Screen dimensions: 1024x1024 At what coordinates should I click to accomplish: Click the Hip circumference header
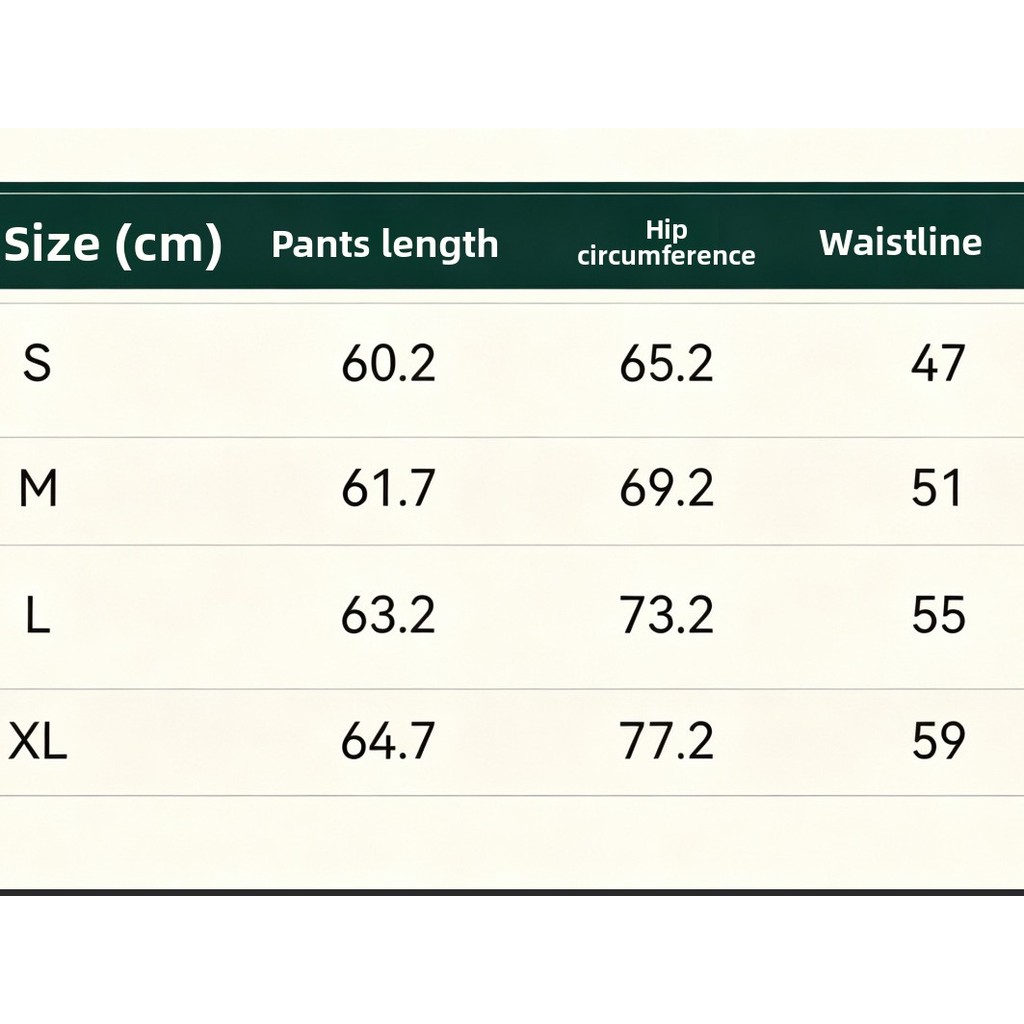coord(666,243)
